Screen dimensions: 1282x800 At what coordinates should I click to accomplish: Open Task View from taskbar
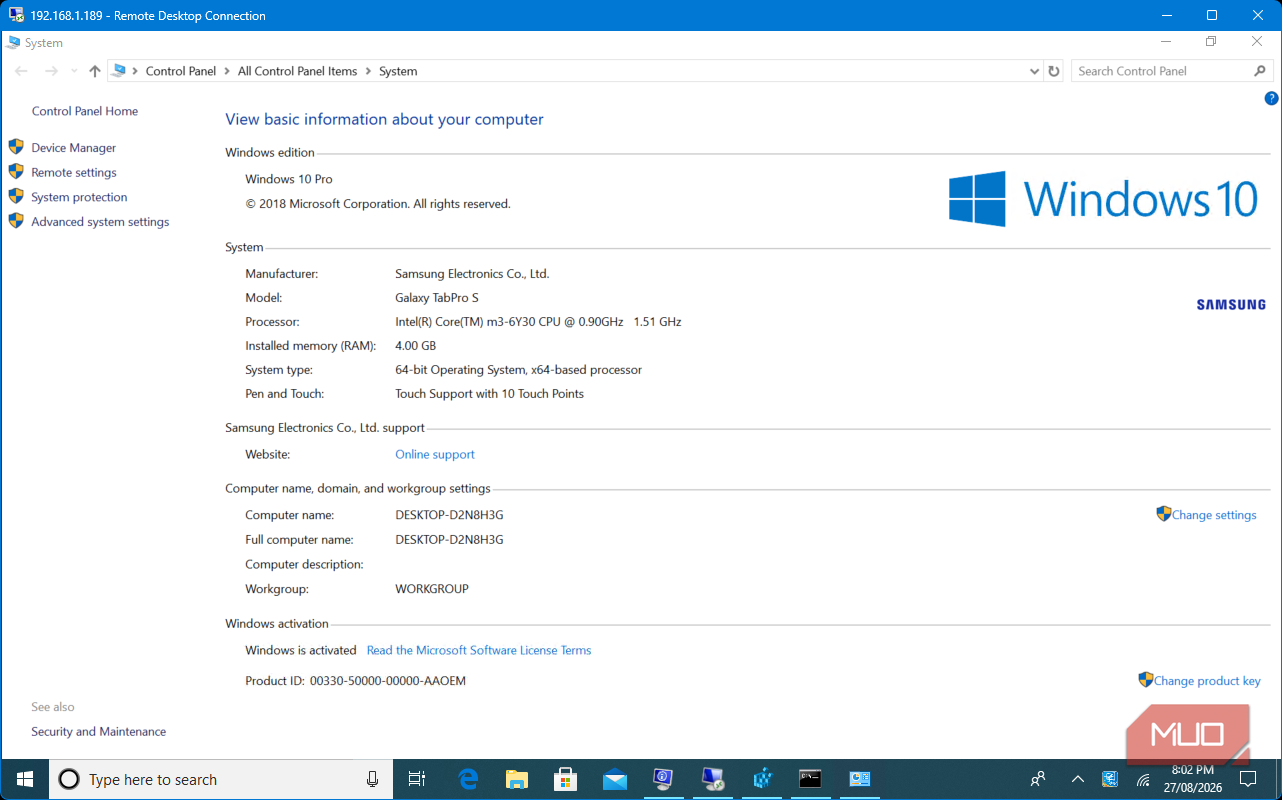pos(418,779)
